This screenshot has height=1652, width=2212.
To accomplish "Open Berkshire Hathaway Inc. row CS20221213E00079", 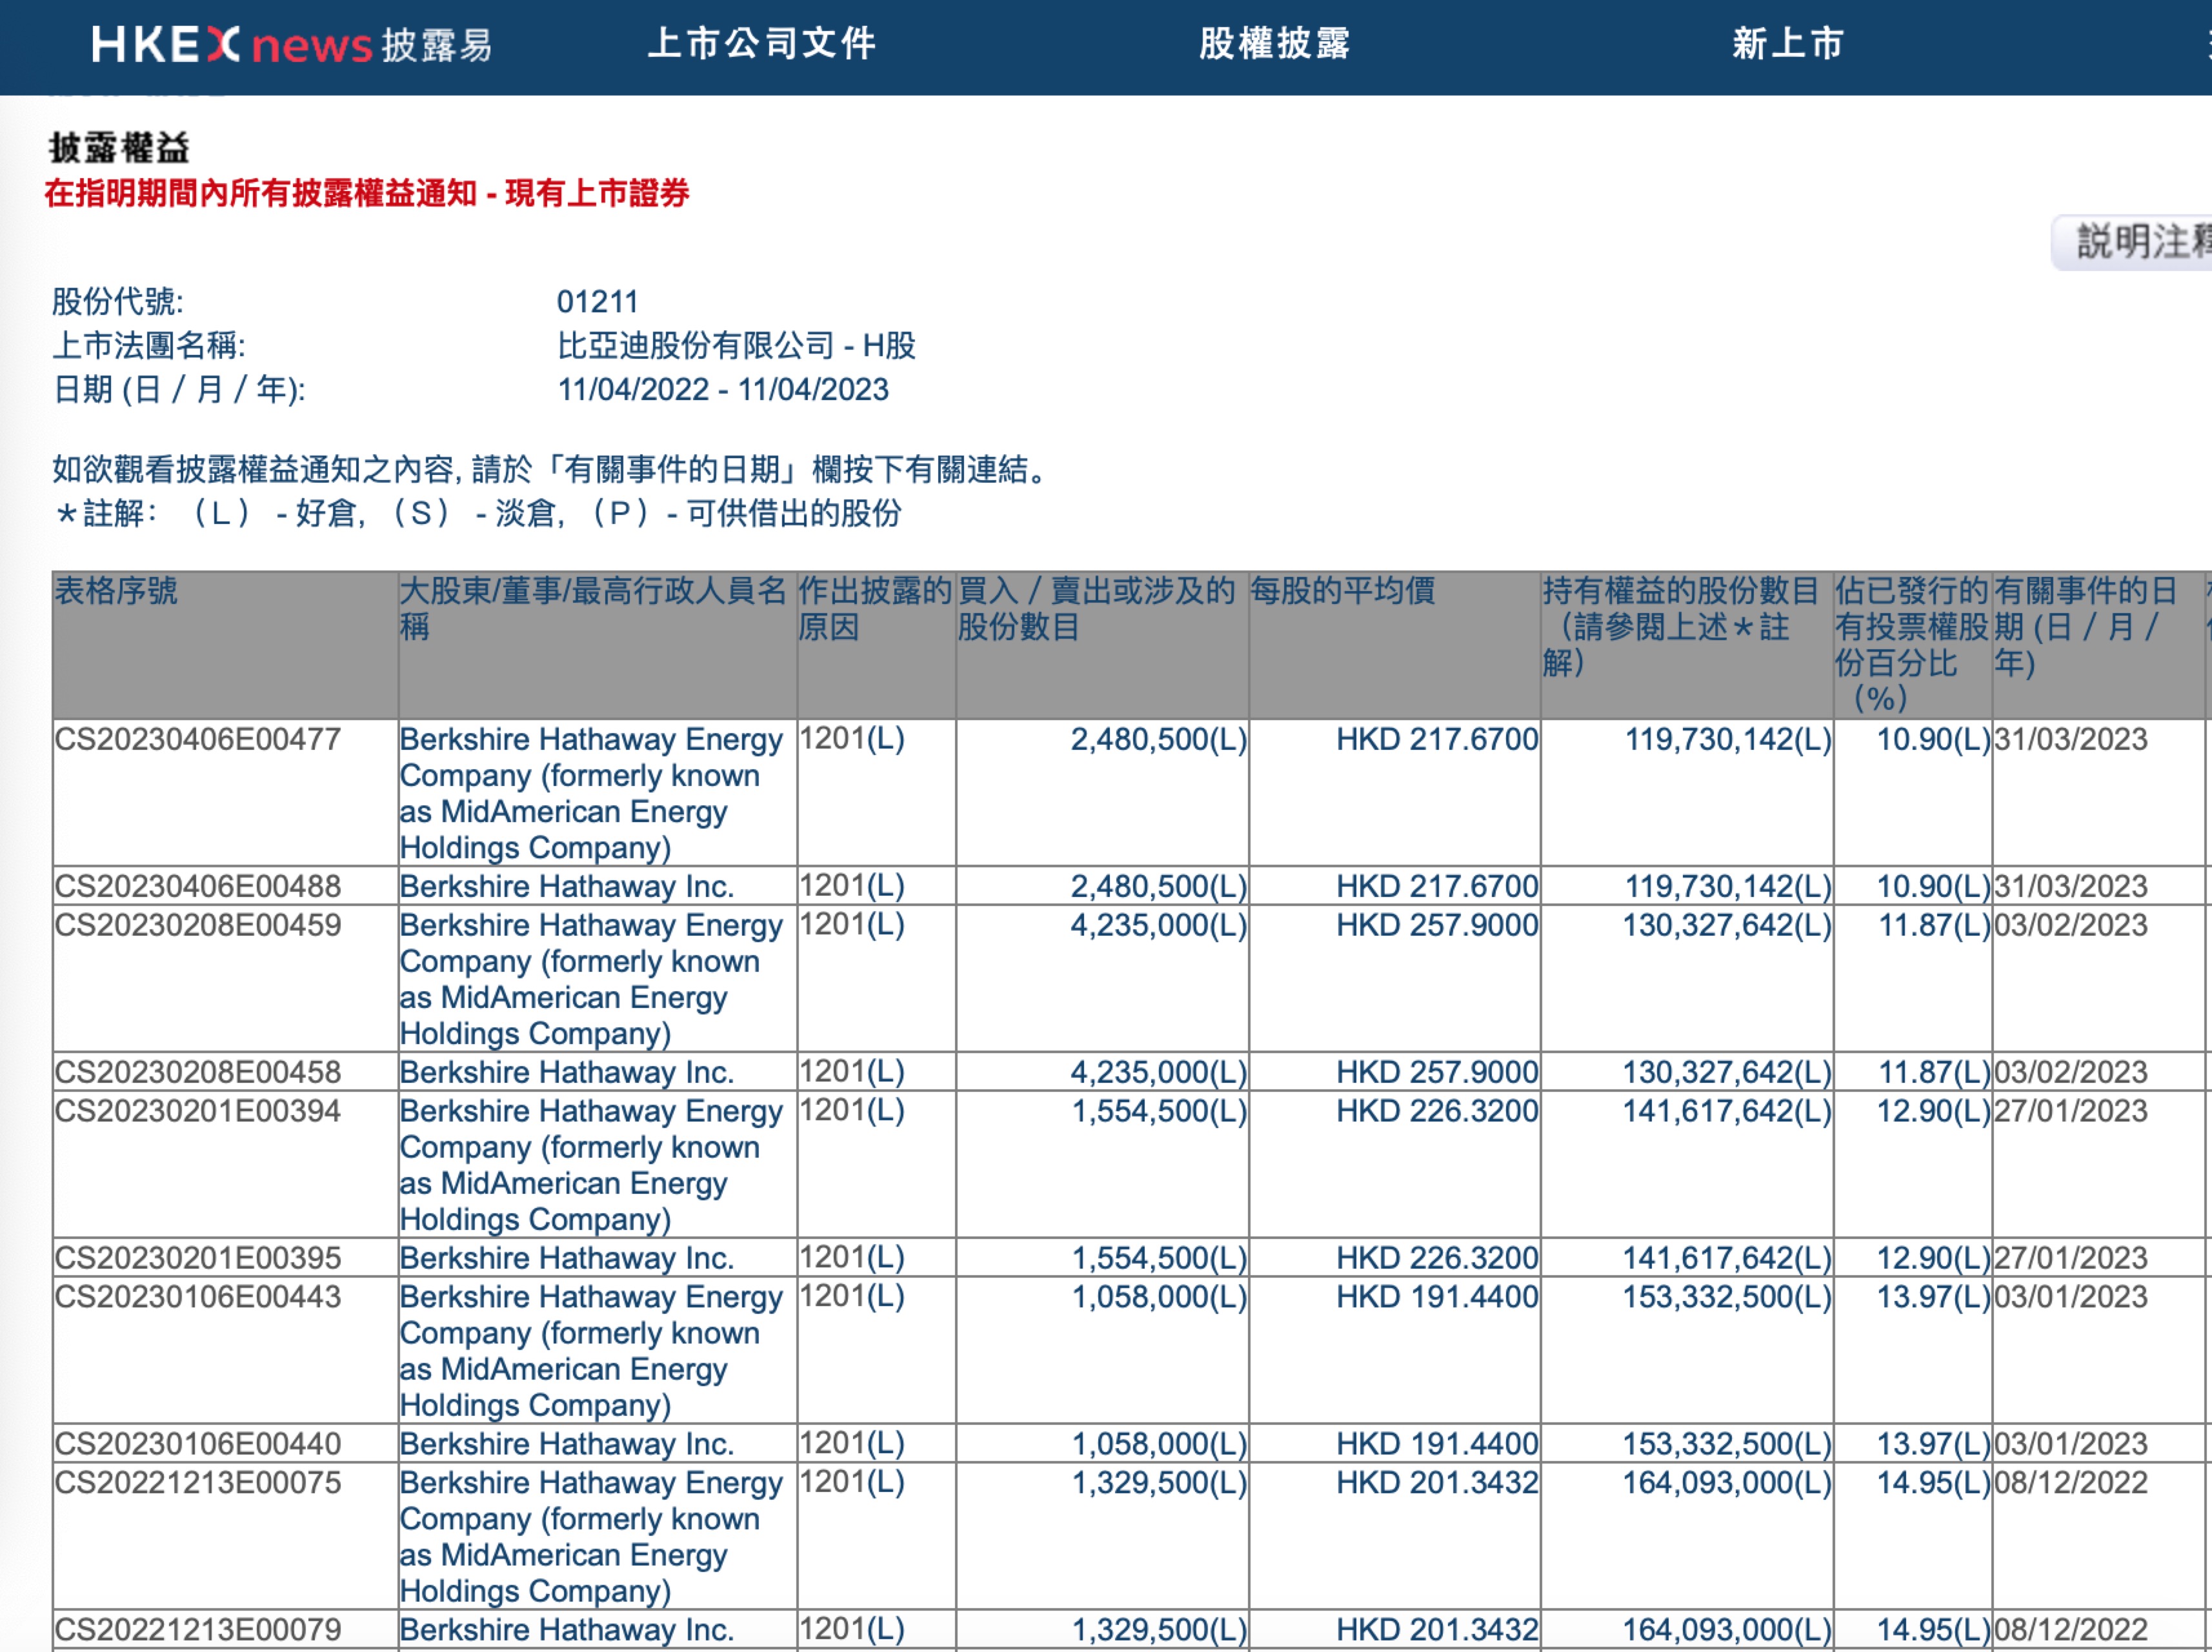I will [x=566, y=1631].
